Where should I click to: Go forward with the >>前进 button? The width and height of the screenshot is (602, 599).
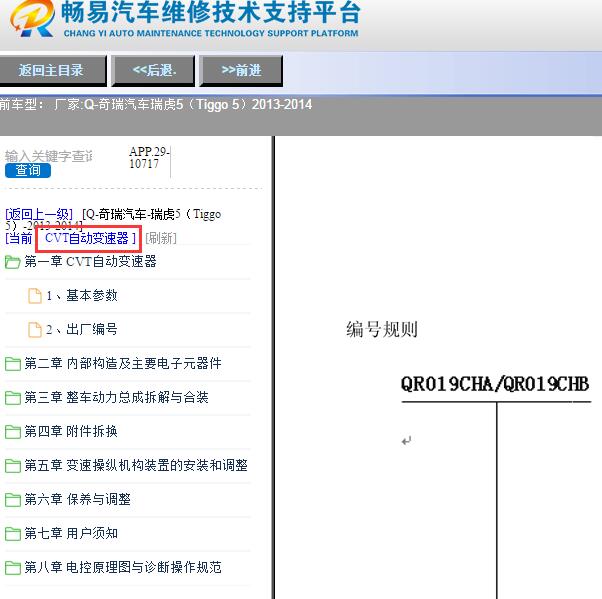[x=241, y=70]
